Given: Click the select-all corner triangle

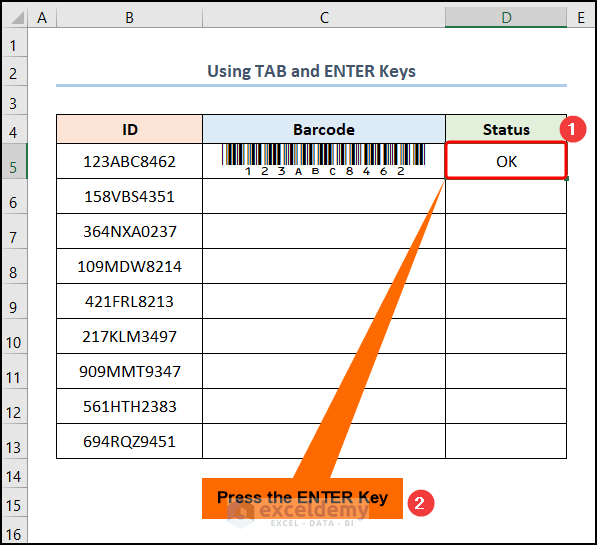Looking at the screenshot, I should pyautogui.click(x=17, y=18).
